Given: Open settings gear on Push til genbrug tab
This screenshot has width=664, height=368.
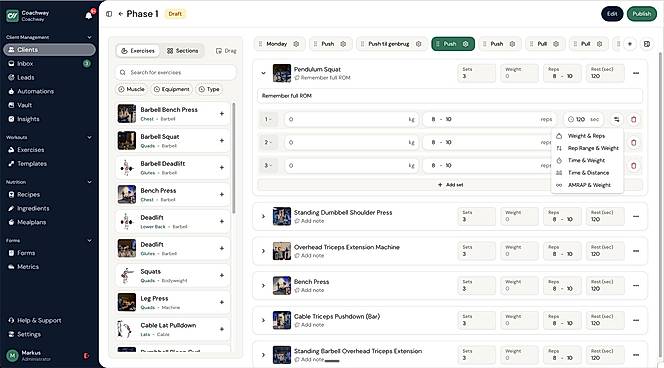Looking at the screenshot, I should [418, 44].
